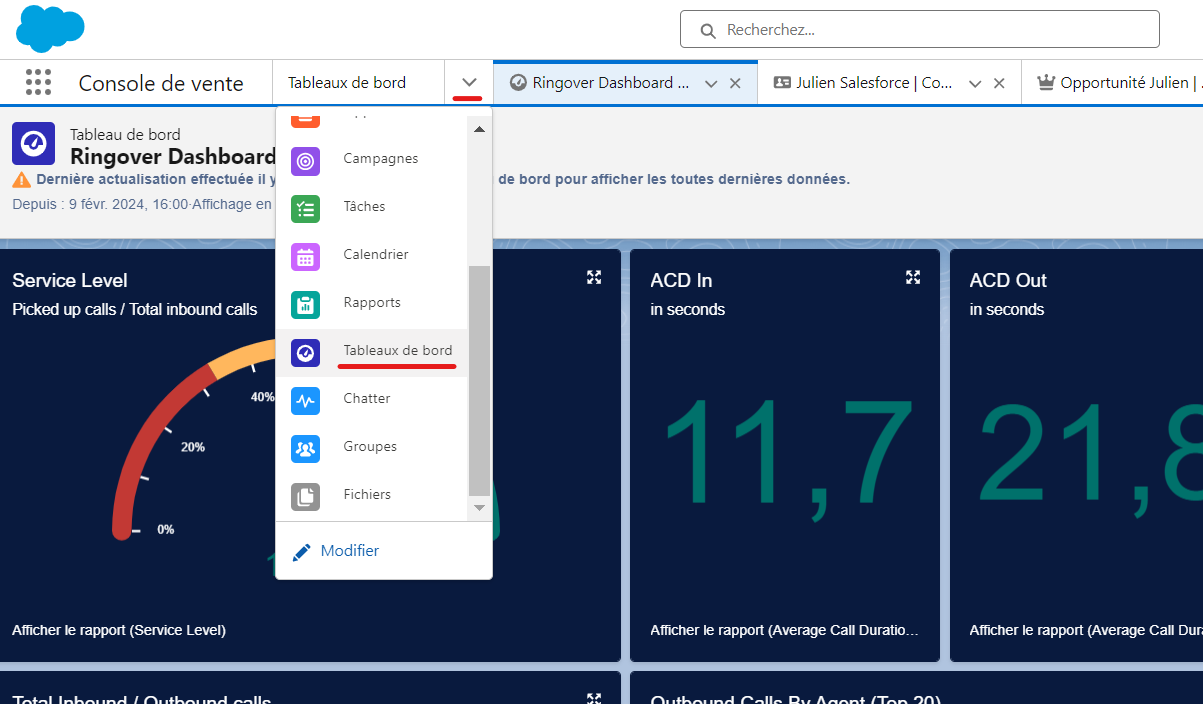
Task: Click the 20% label on the gauge
Action: 193,447
